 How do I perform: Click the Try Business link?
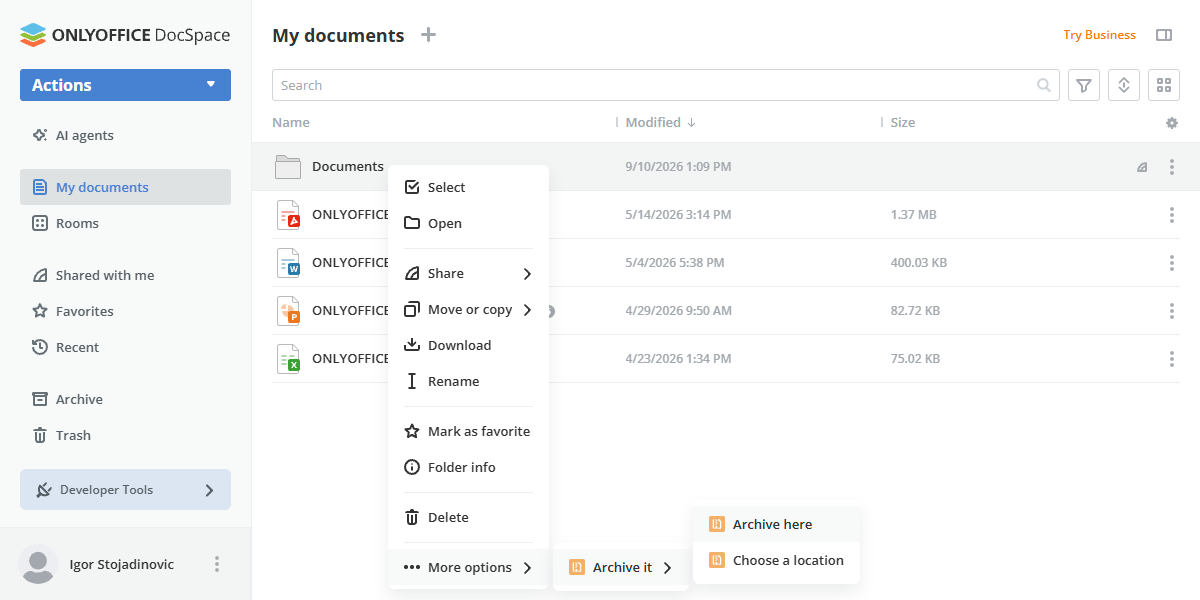1099,35
